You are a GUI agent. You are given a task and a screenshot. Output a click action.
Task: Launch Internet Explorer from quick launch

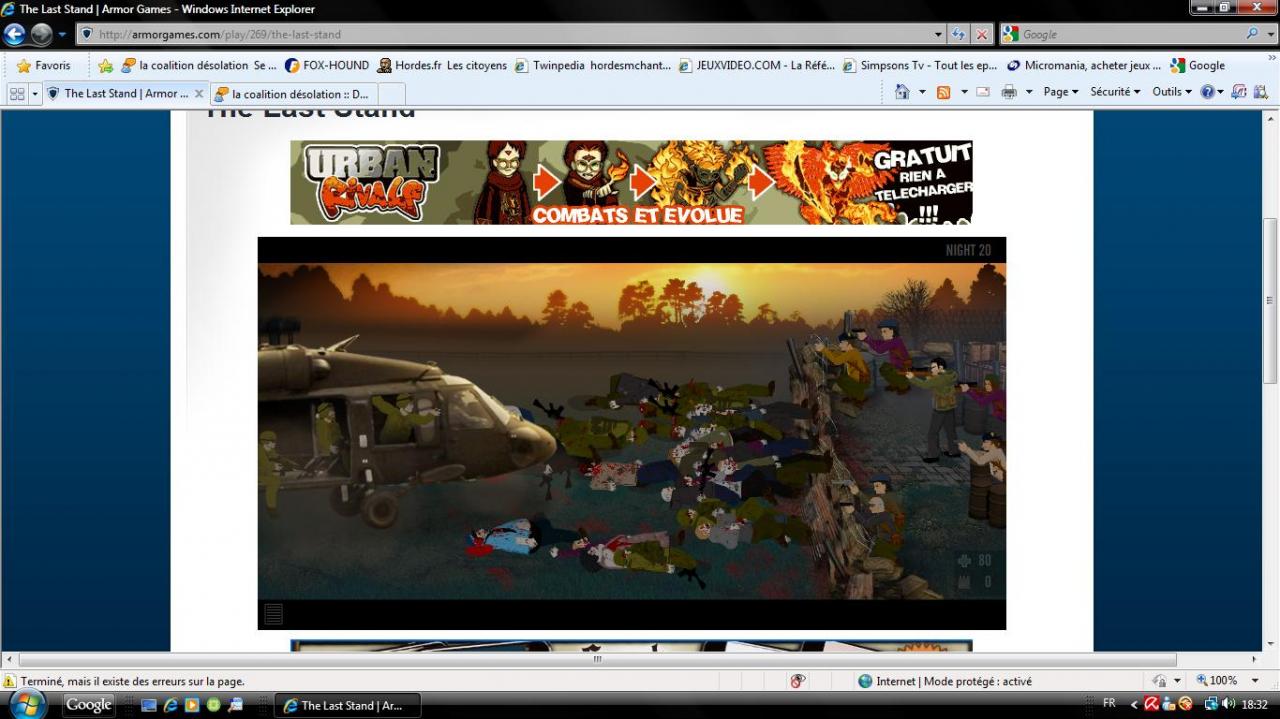click(171, 705)
